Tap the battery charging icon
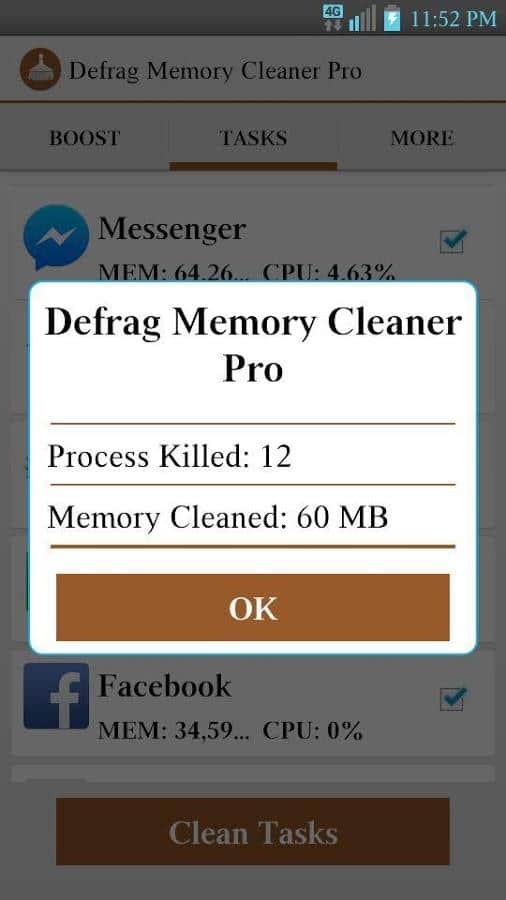This screenshot has width=506, height=900. click(392, 18)
